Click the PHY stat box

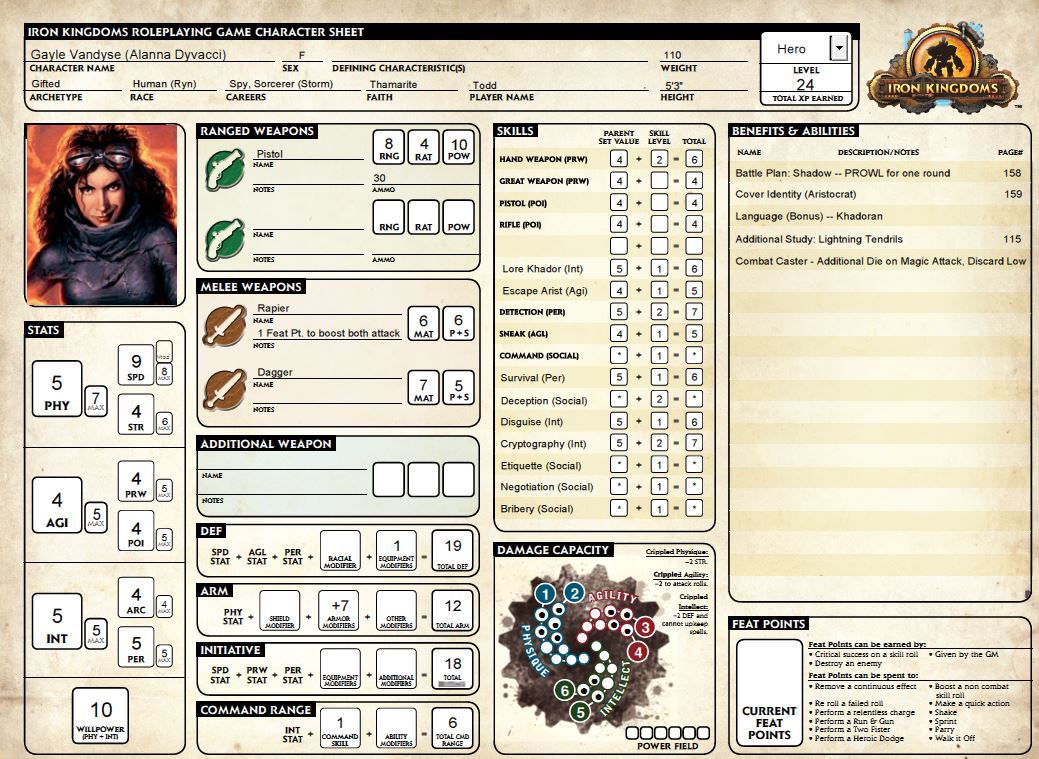pyautogui.click(x=57, y=389)
